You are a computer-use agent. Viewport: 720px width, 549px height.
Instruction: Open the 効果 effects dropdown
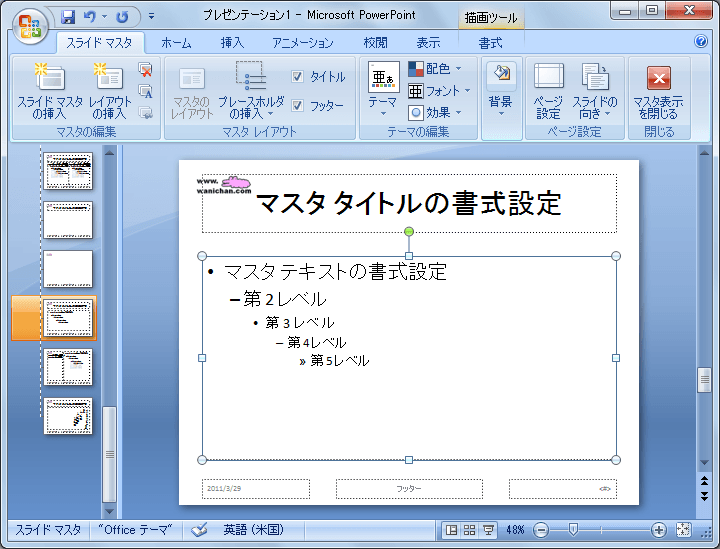[434, 112]
